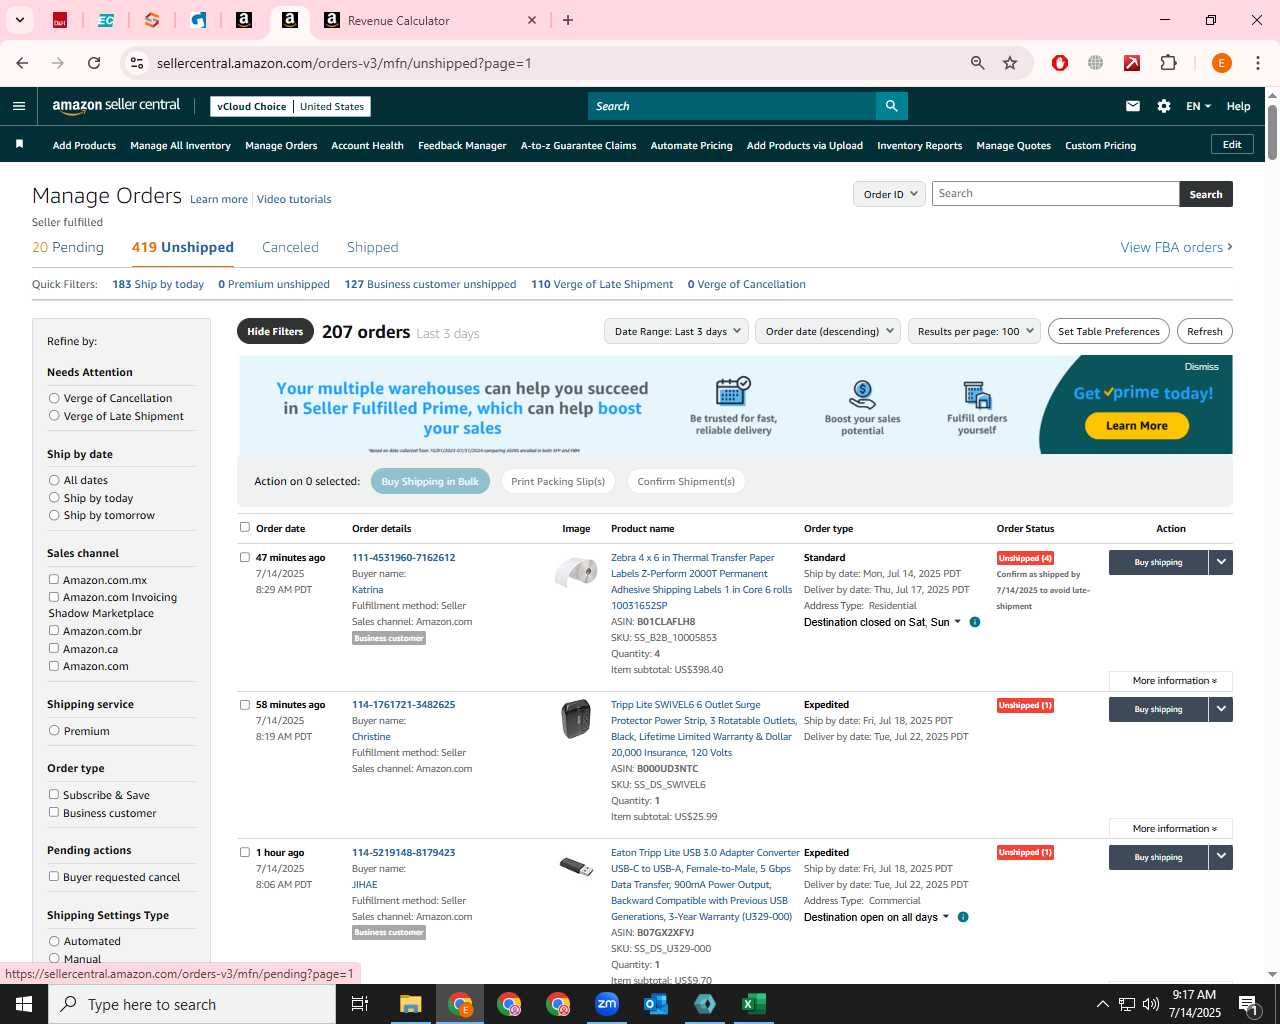Click the Tripp Lite surge protector thumbnail
Screen dimensions: 1280x1024
(x=576, y=719)
